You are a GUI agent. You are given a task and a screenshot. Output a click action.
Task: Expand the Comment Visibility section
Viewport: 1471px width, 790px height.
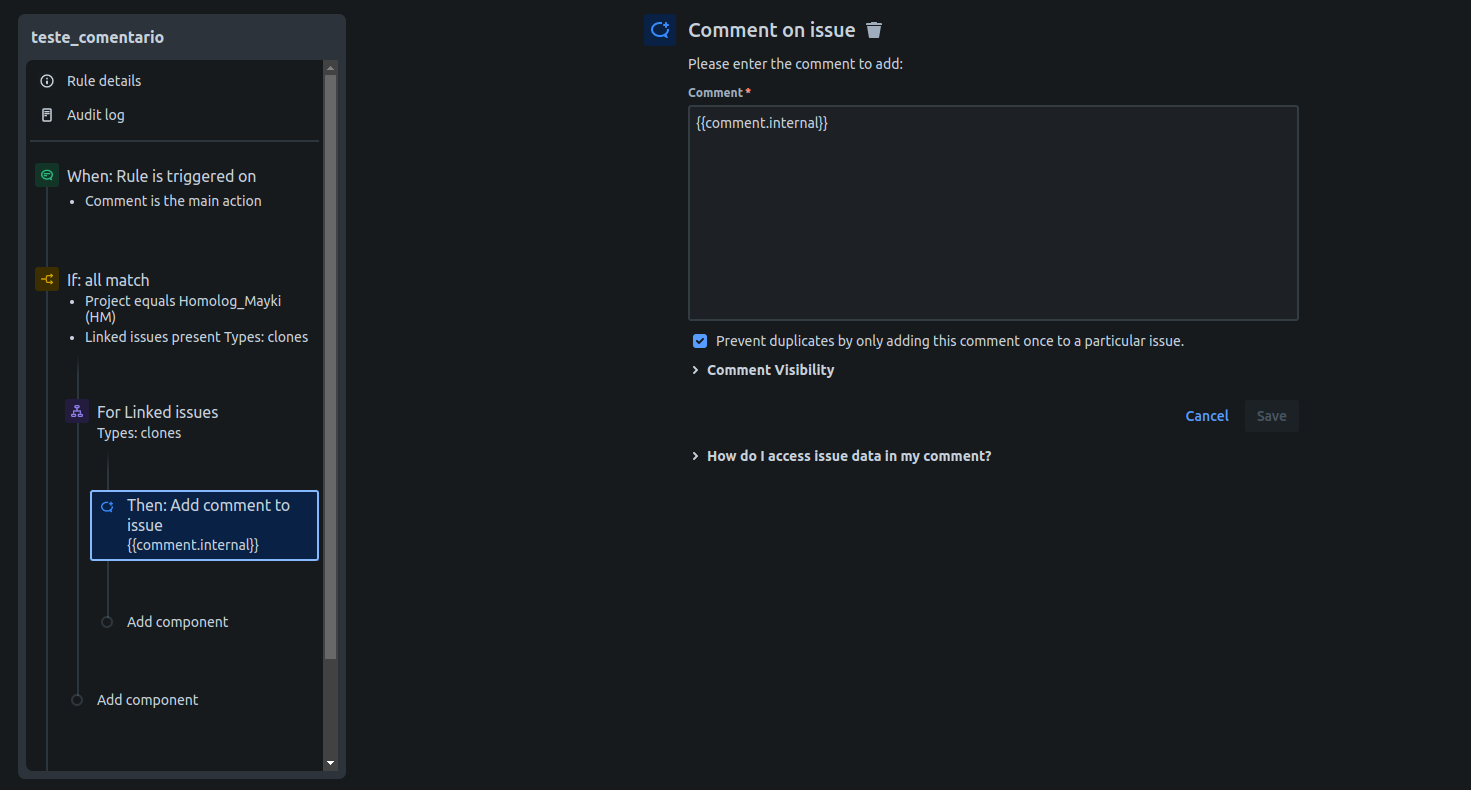pos(763,370)
